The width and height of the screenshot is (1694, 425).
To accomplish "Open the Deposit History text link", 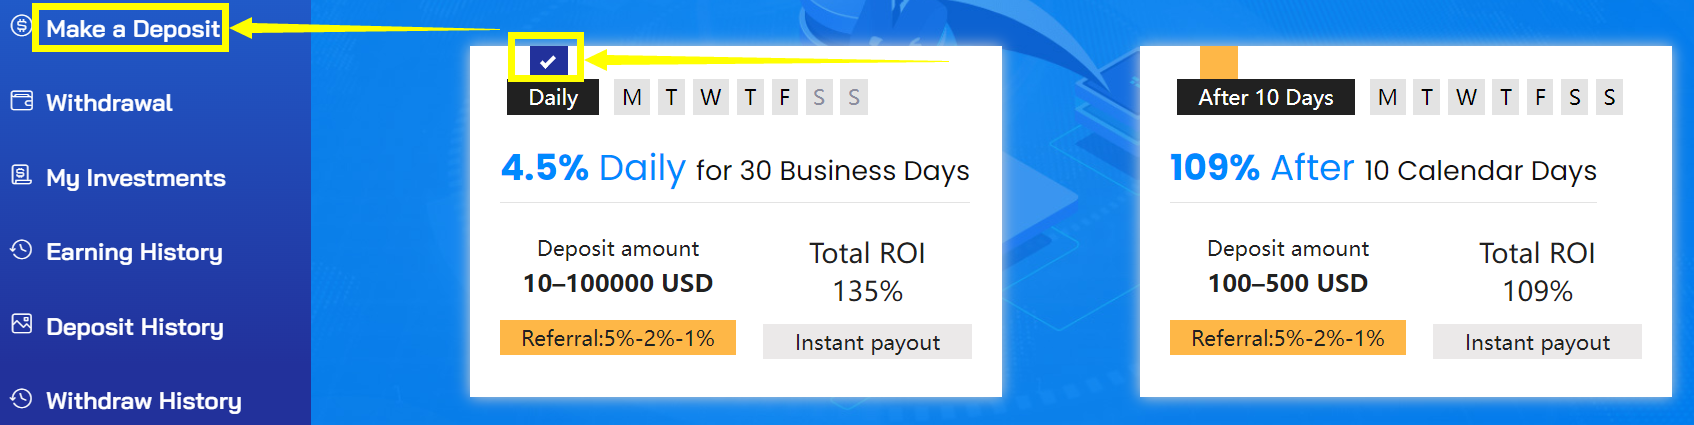I will pyautogui.click(x=135, y=327).
